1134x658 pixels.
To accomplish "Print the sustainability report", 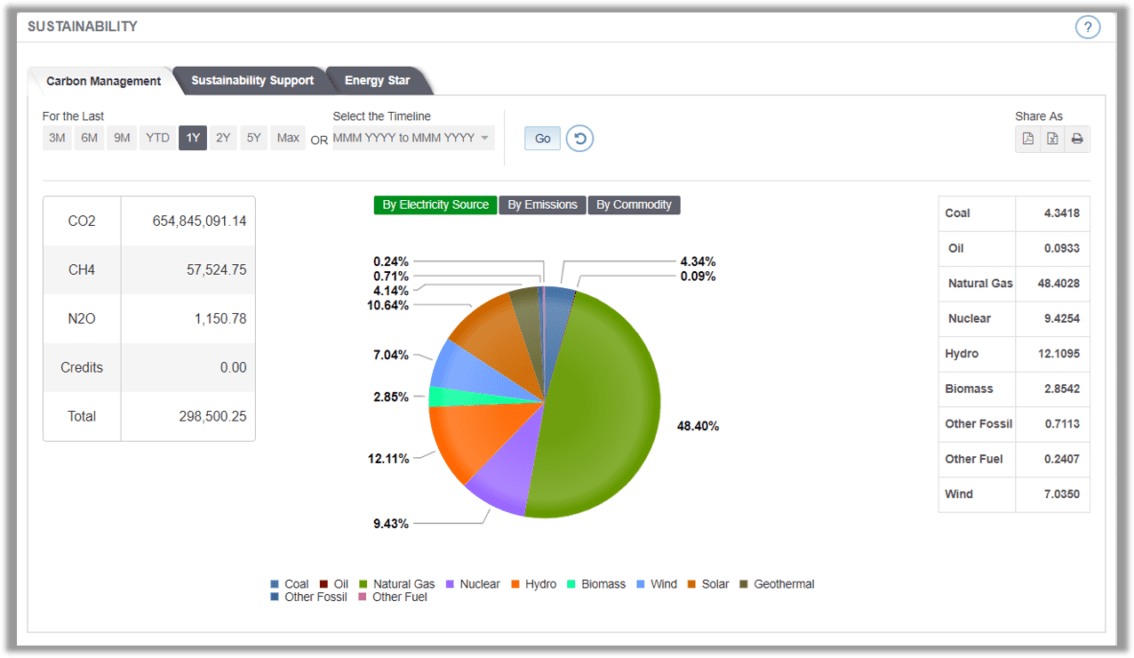I will coord(1077,139).
